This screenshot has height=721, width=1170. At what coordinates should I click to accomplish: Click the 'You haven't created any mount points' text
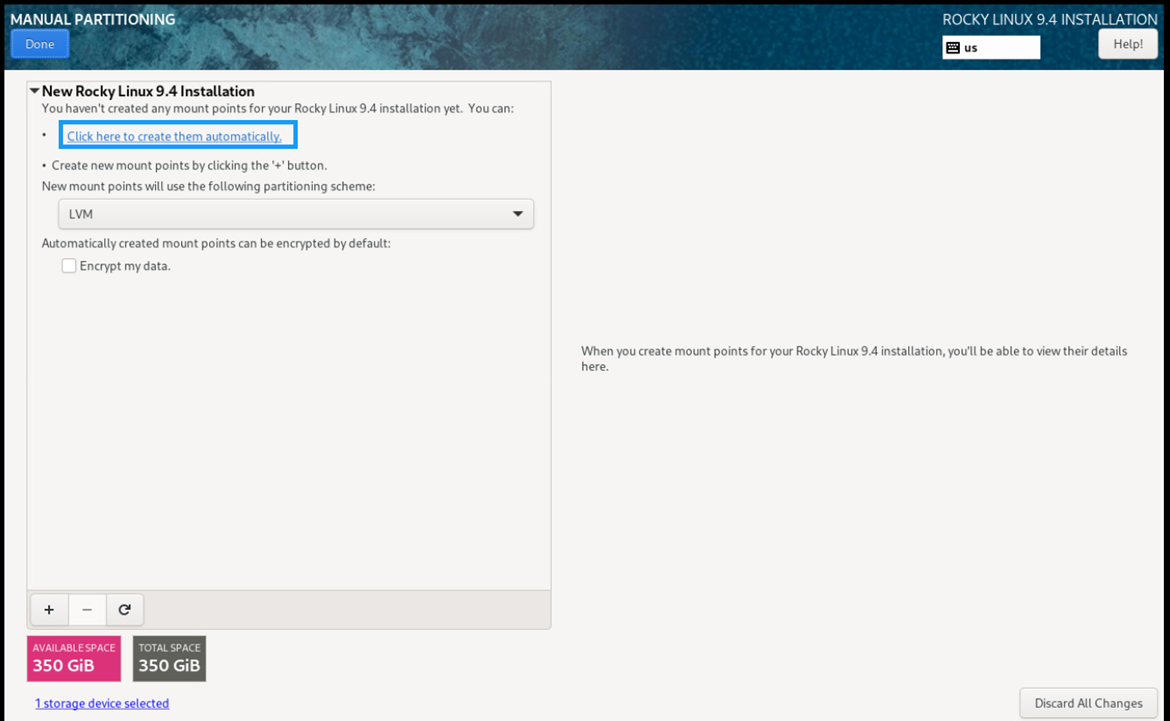[x=278, y=108]
